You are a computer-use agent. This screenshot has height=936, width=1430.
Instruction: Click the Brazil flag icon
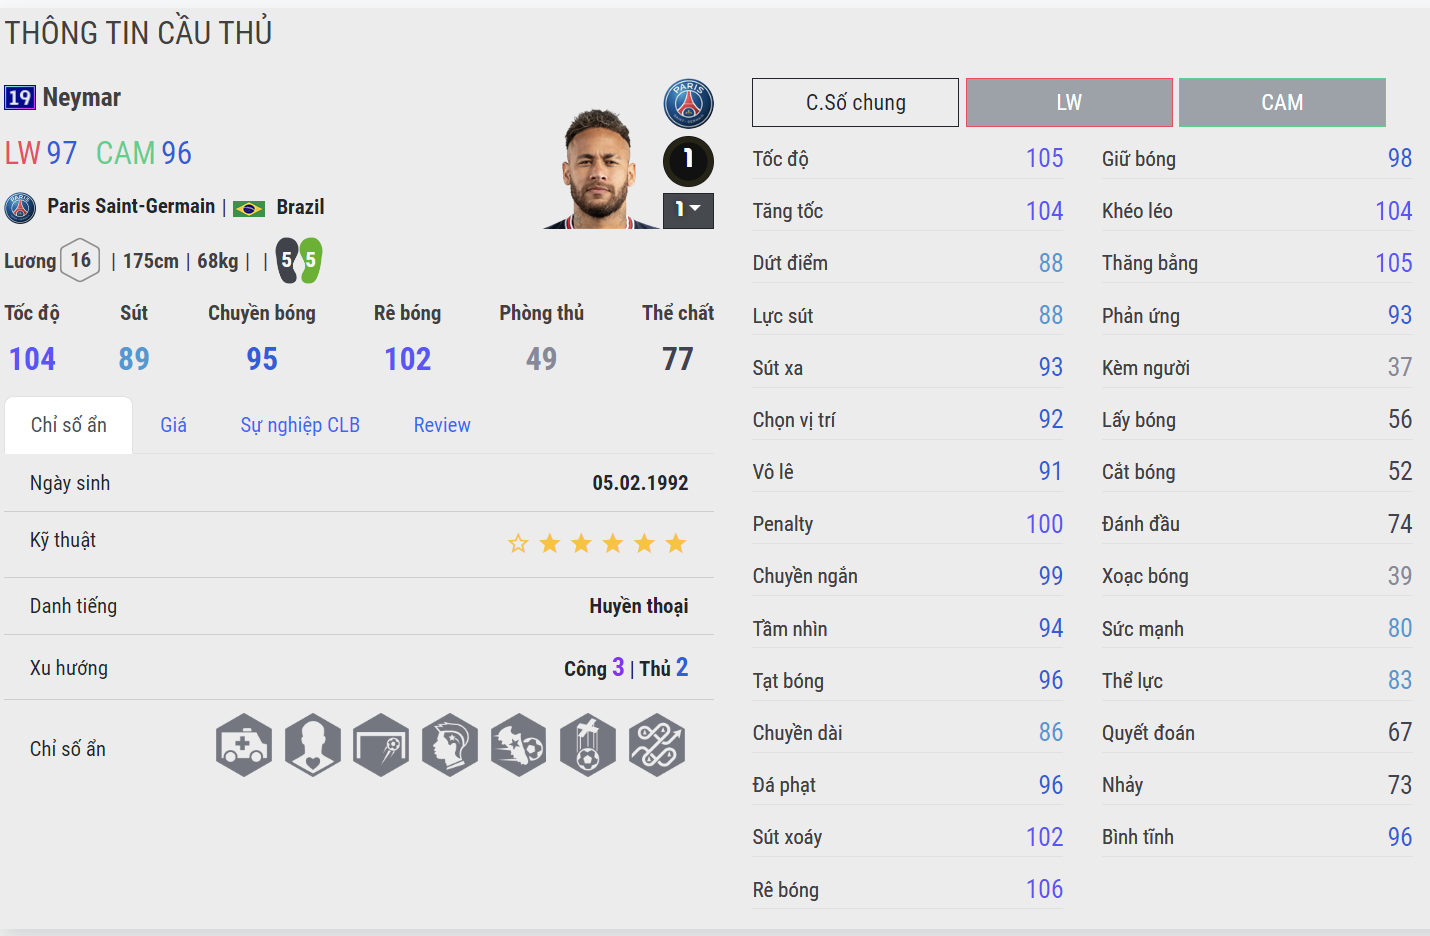click(249, 208)
